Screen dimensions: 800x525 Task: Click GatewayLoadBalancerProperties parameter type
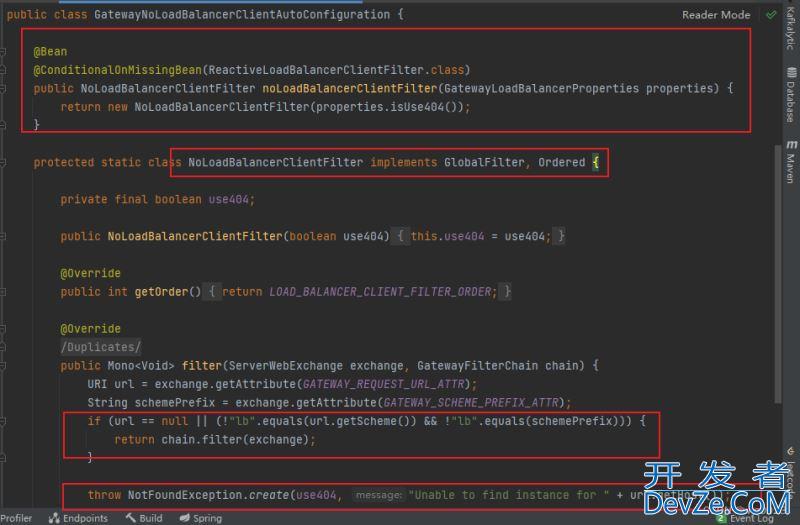tap(541, 88)
